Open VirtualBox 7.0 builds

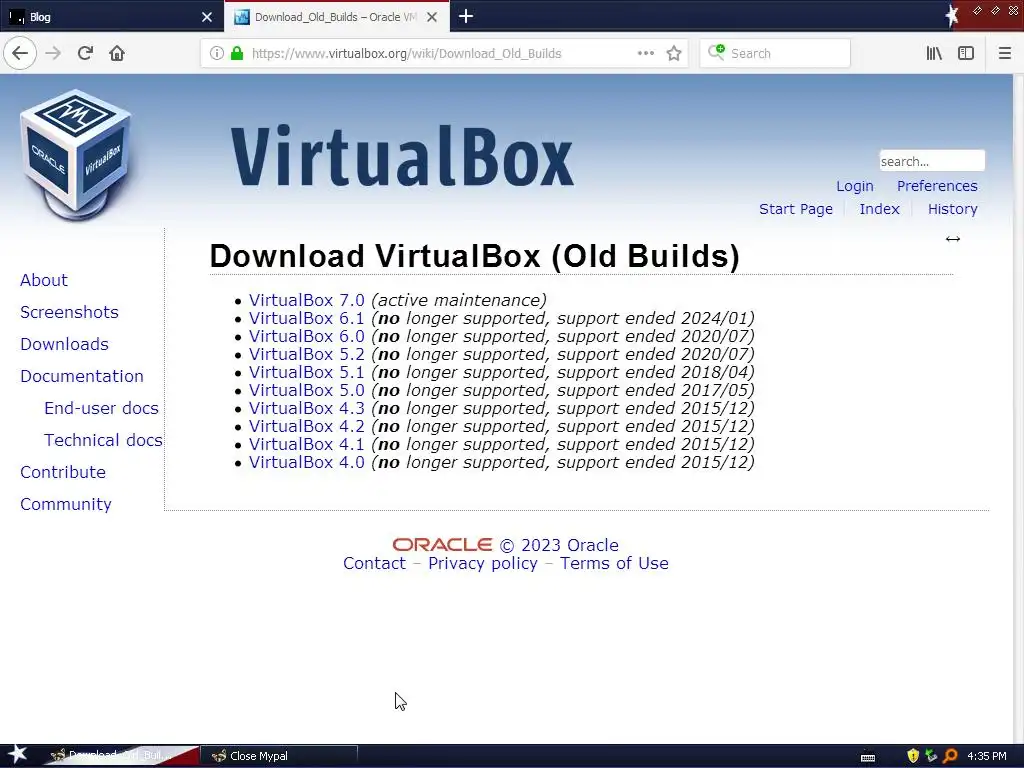pos(306,300)
